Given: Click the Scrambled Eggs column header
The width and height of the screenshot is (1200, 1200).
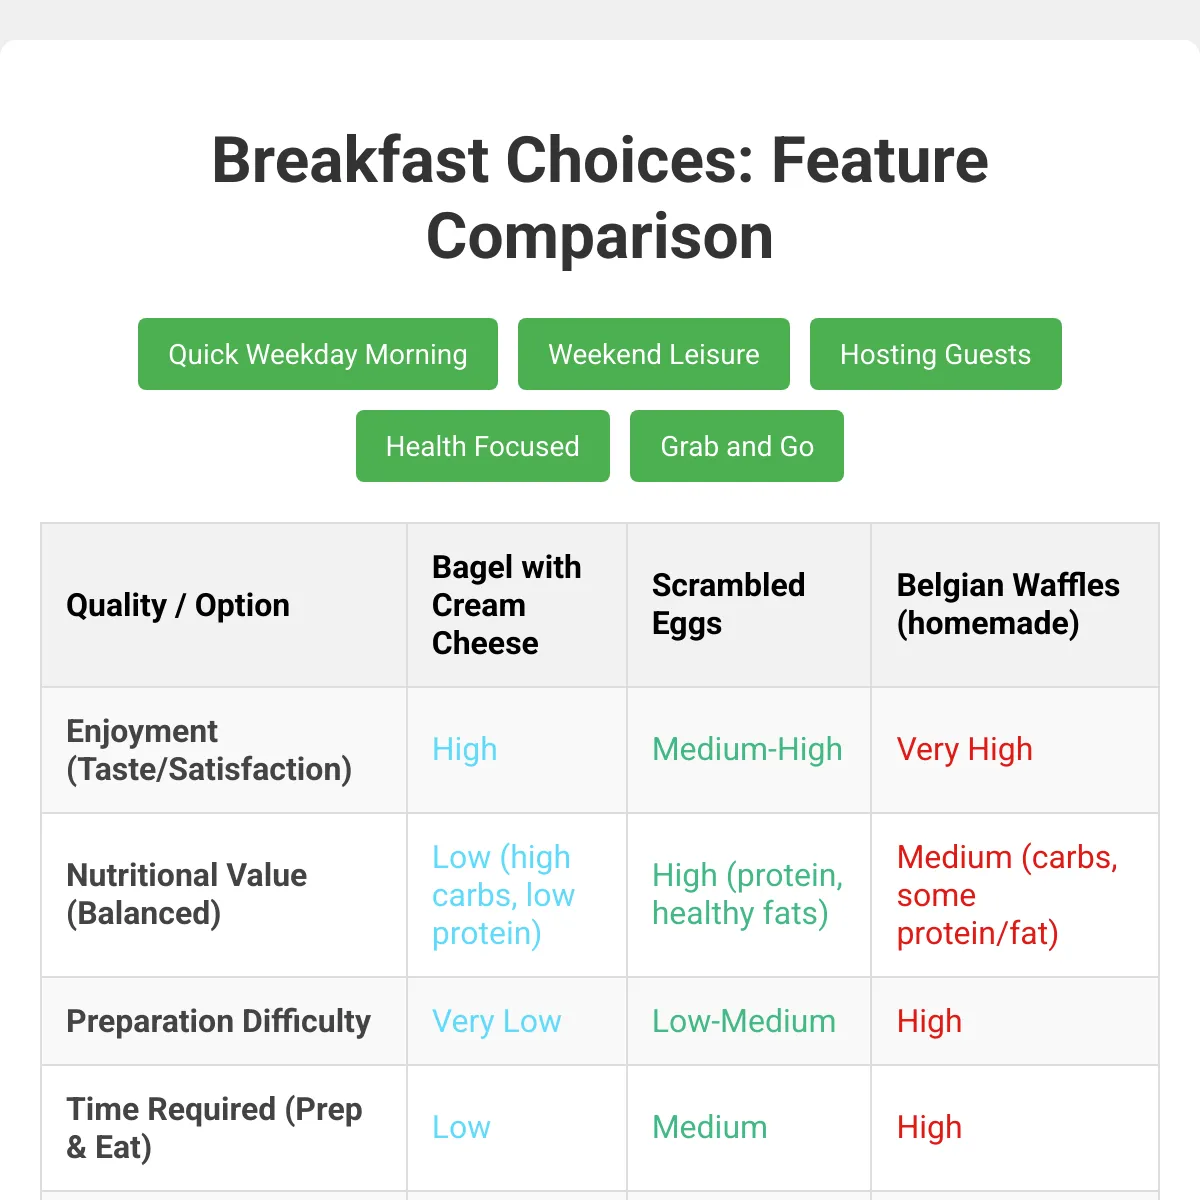Looking at the screenshot, I should click(728, 604).
